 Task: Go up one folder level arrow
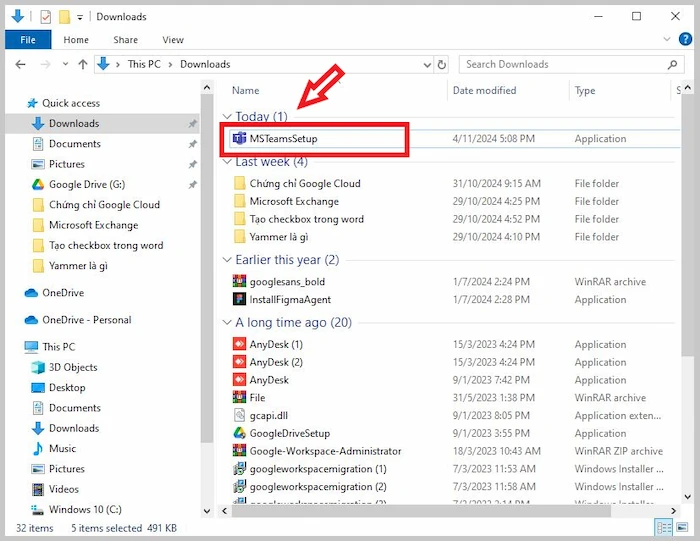(x=83, y=64)
